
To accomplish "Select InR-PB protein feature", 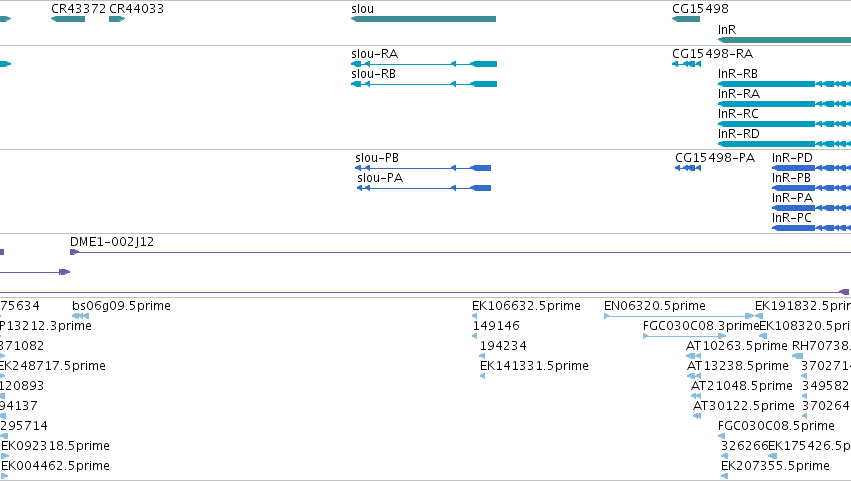I will (x=811, y=188).
